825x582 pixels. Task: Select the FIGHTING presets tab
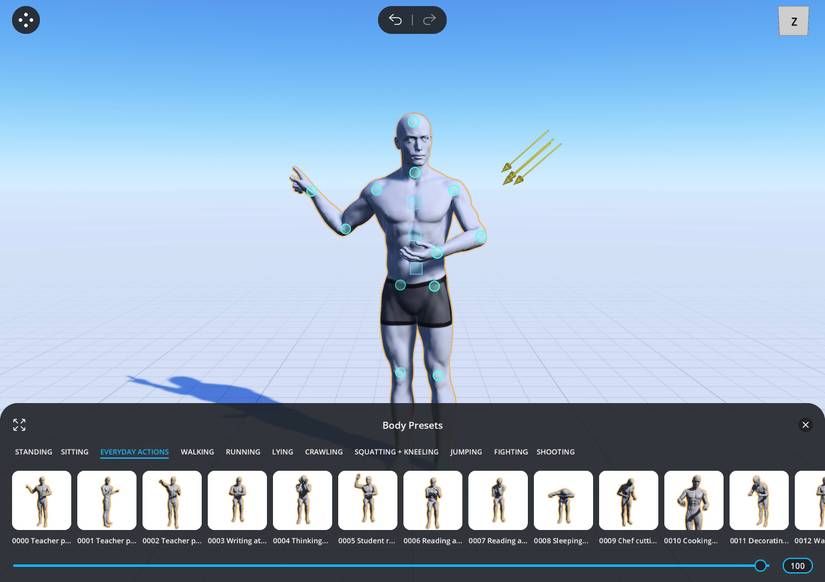(510, 450)
